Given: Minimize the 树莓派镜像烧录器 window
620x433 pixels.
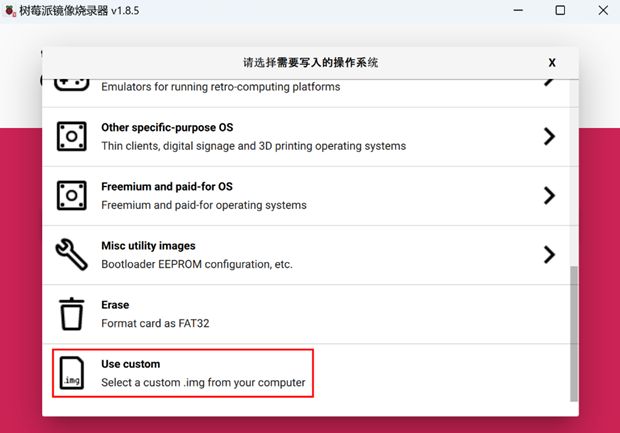Looking at the screenshot, I should click(518, 10).
